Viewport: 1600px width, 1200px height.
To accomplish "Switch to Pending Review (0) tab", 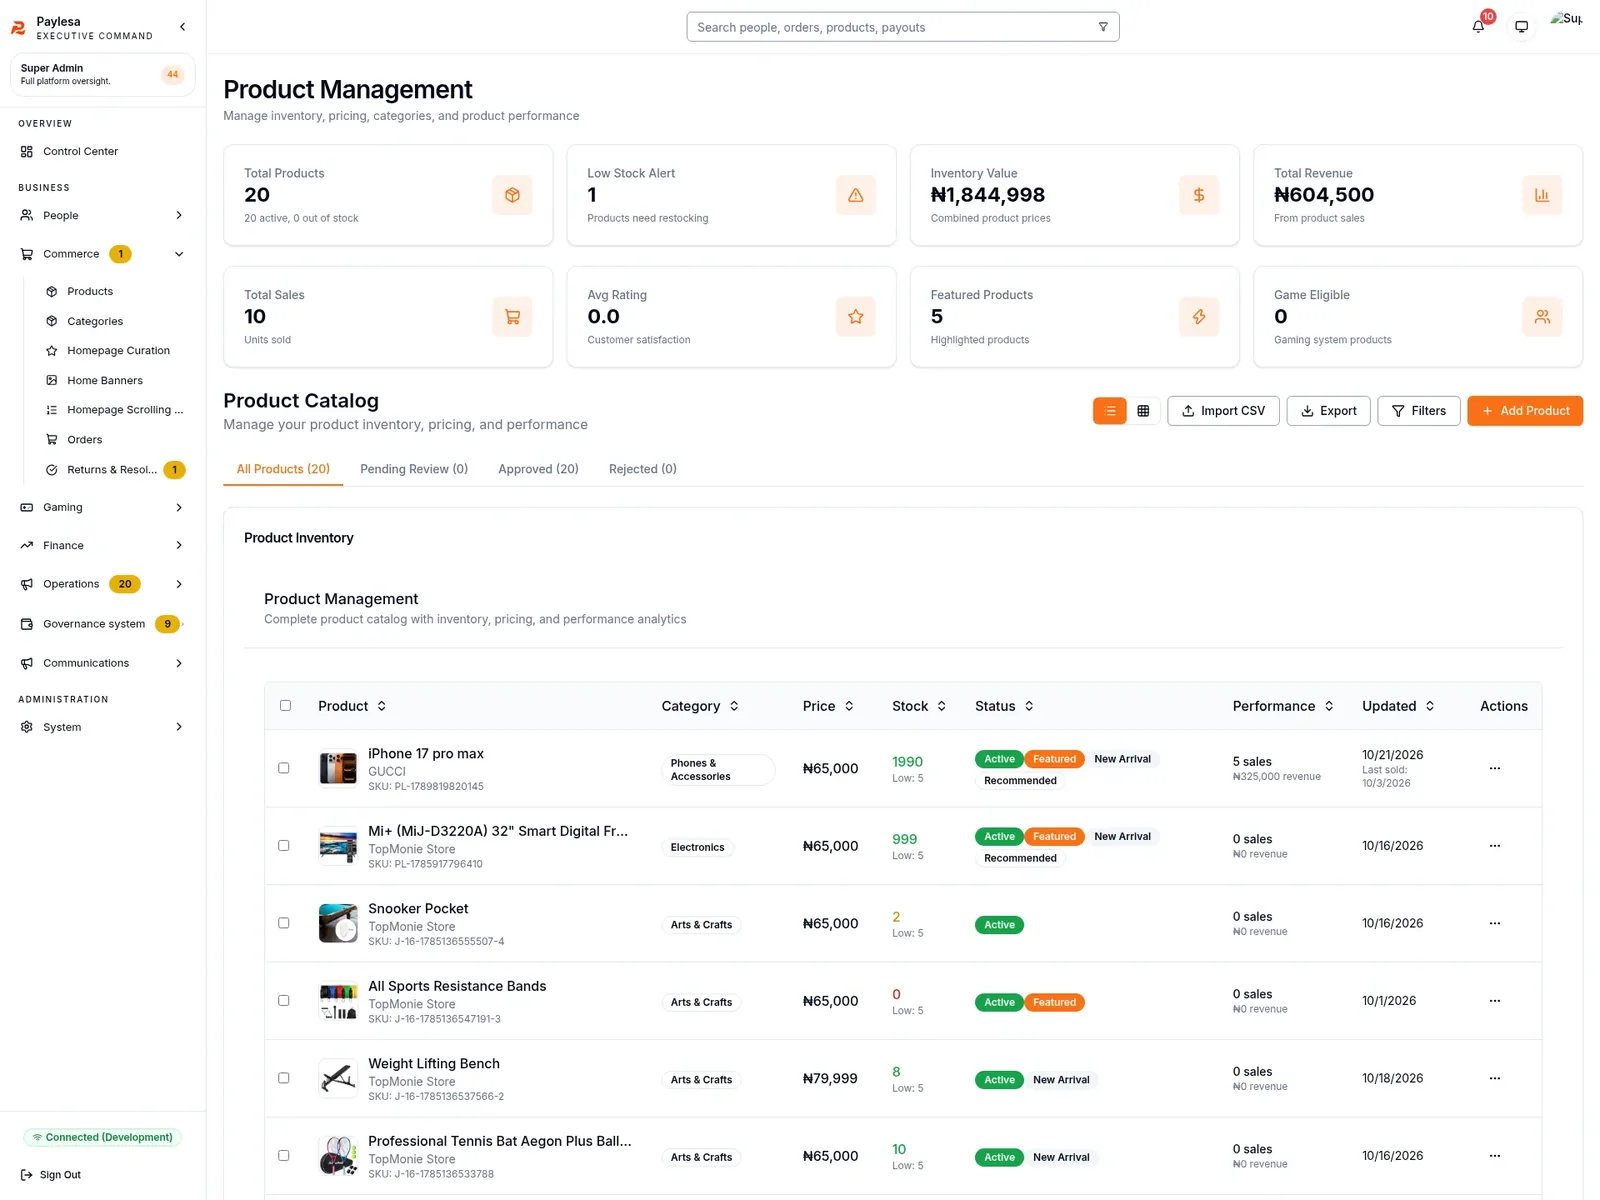I will (x=414, y=469).
